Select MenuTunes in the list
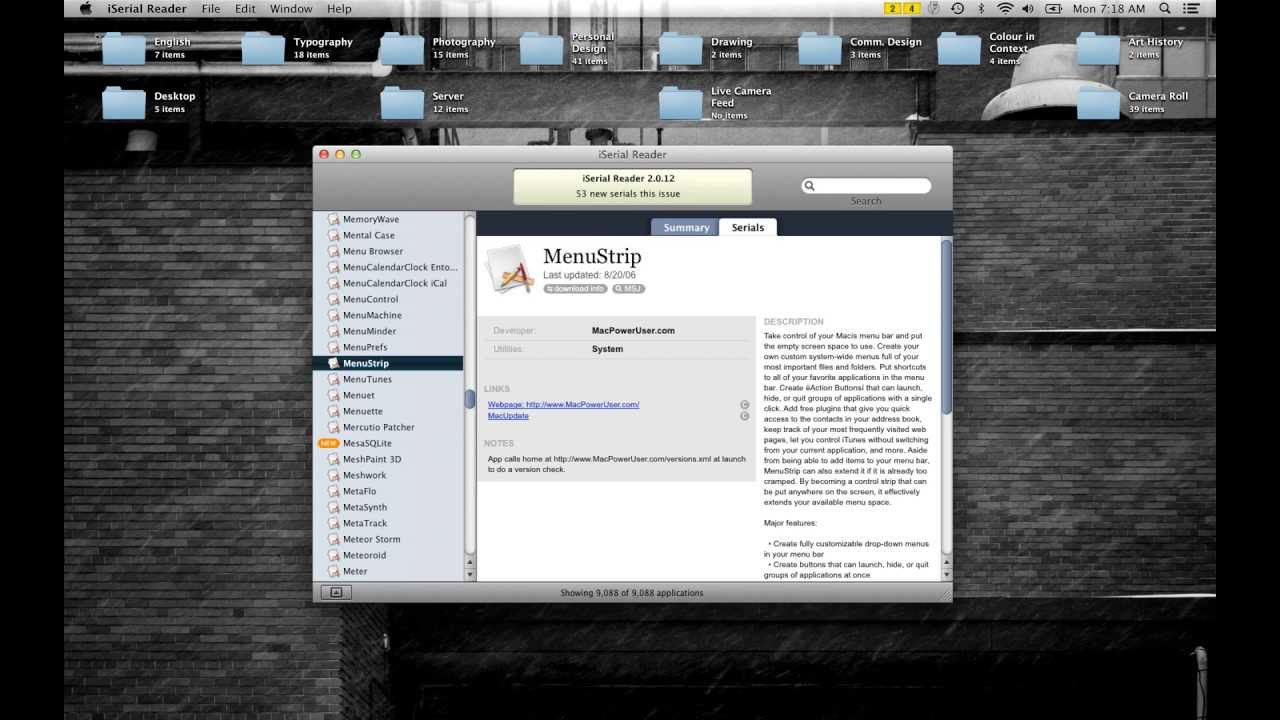 coord(388,379)
